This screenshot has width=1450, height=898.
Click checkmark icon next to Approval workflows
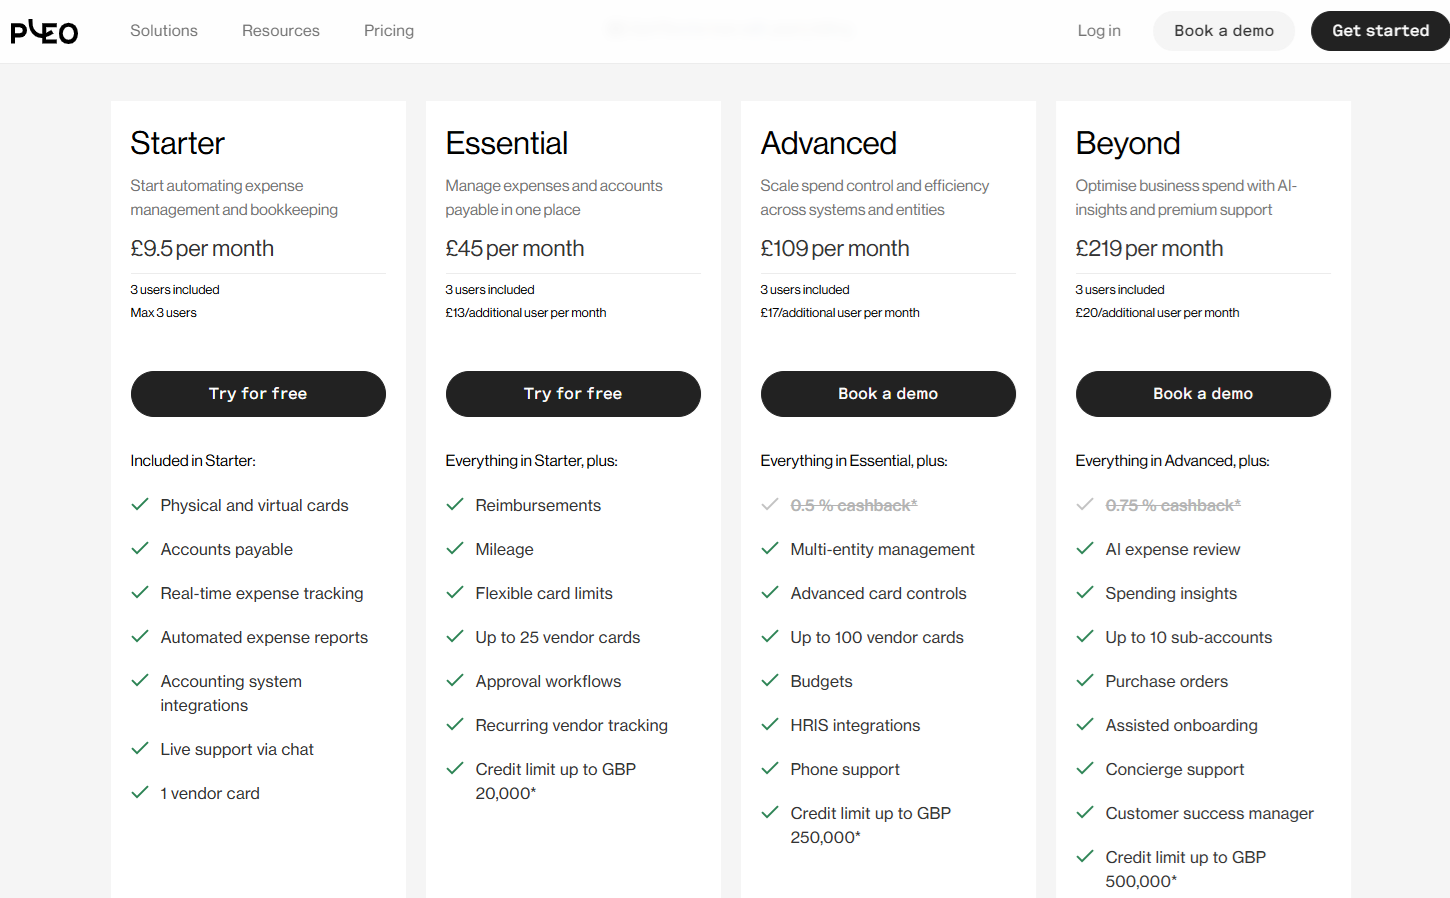pos(455,681)
